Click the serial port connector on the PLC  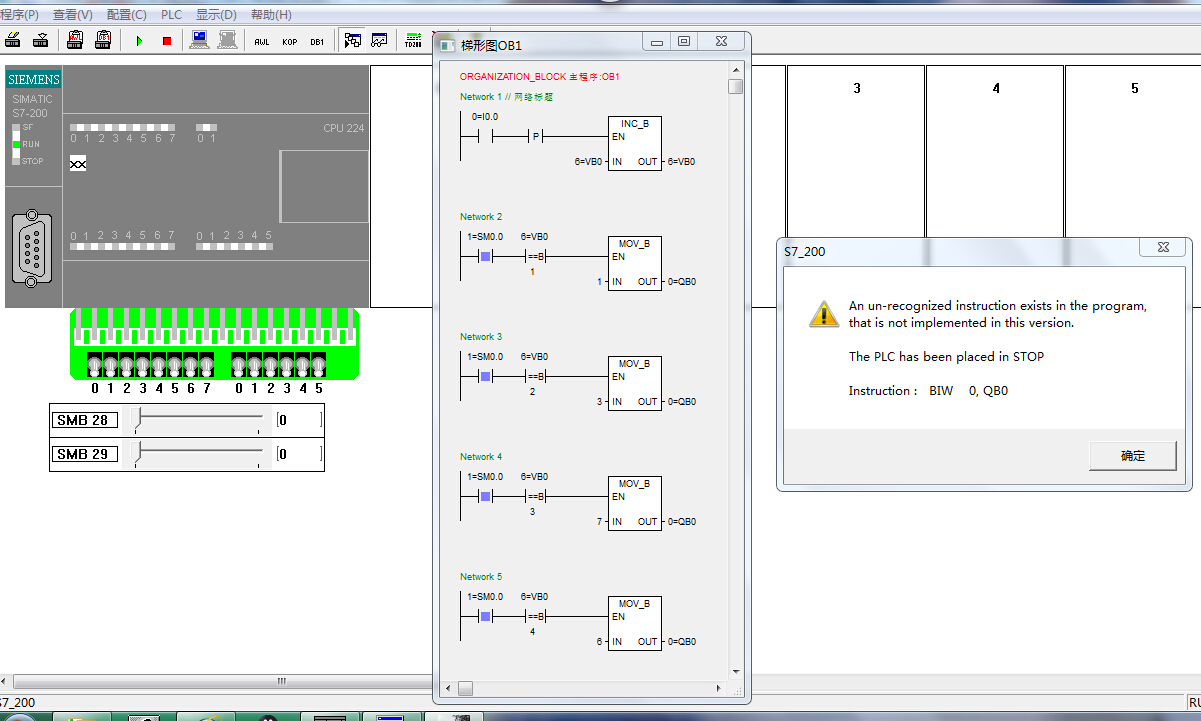pos(33,249)
